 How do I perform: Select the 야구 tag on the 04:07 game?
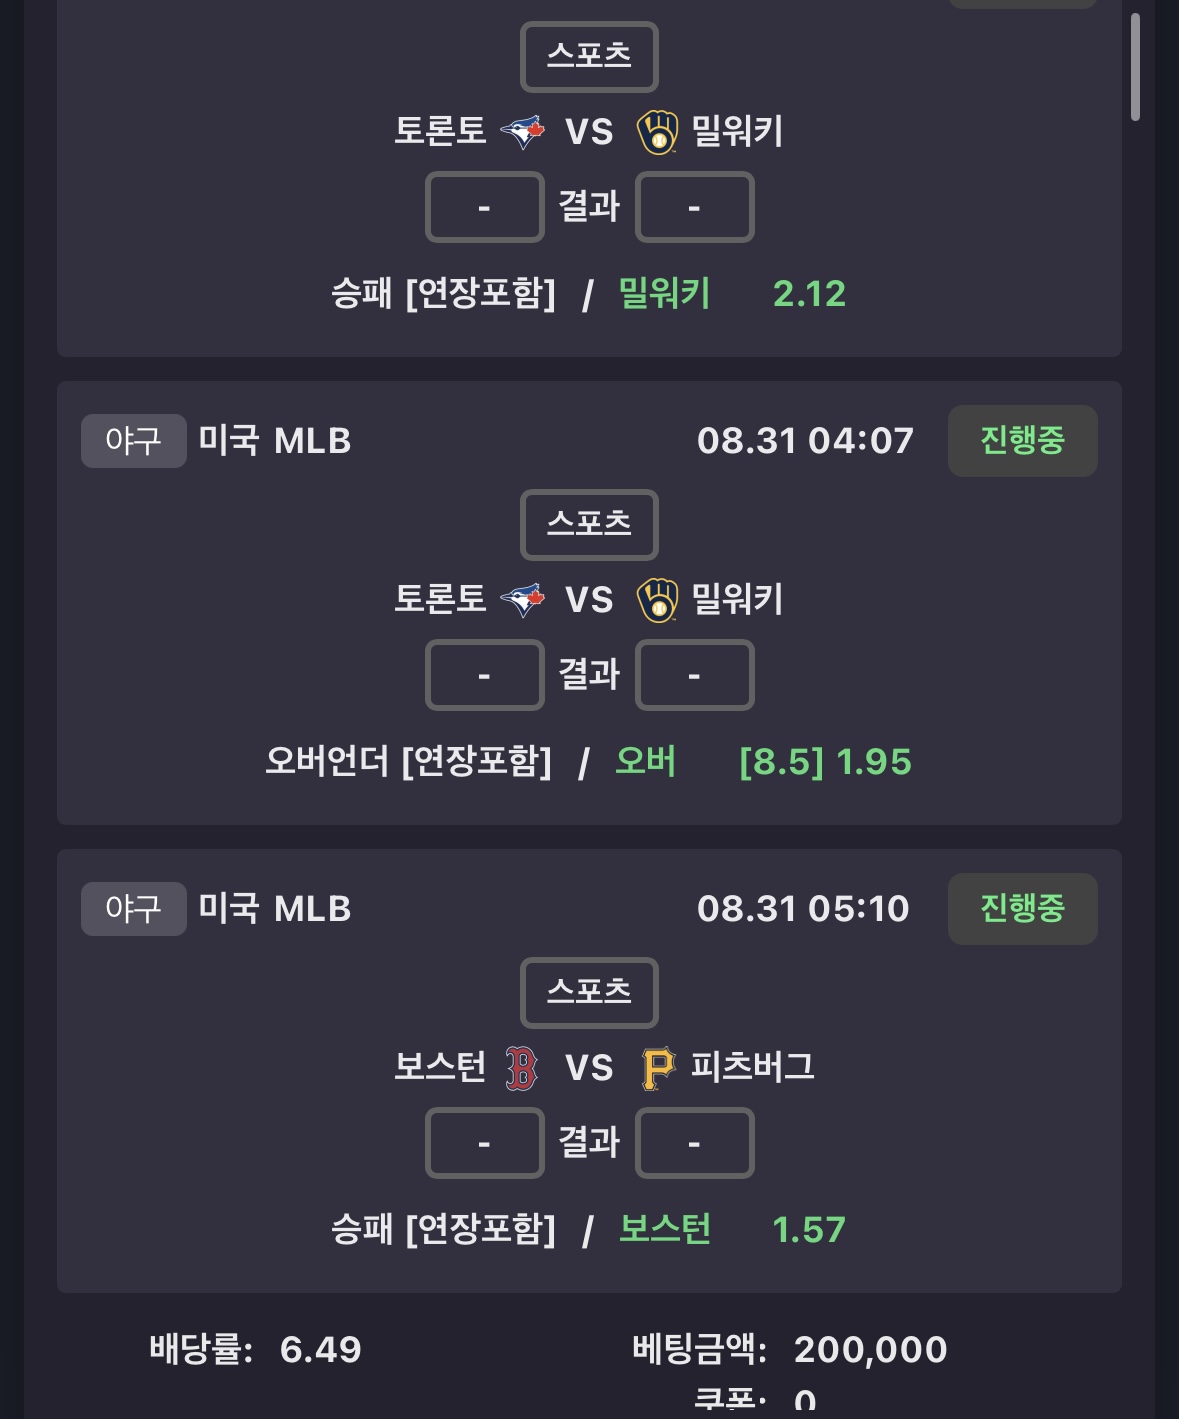[x=134, y=441]
